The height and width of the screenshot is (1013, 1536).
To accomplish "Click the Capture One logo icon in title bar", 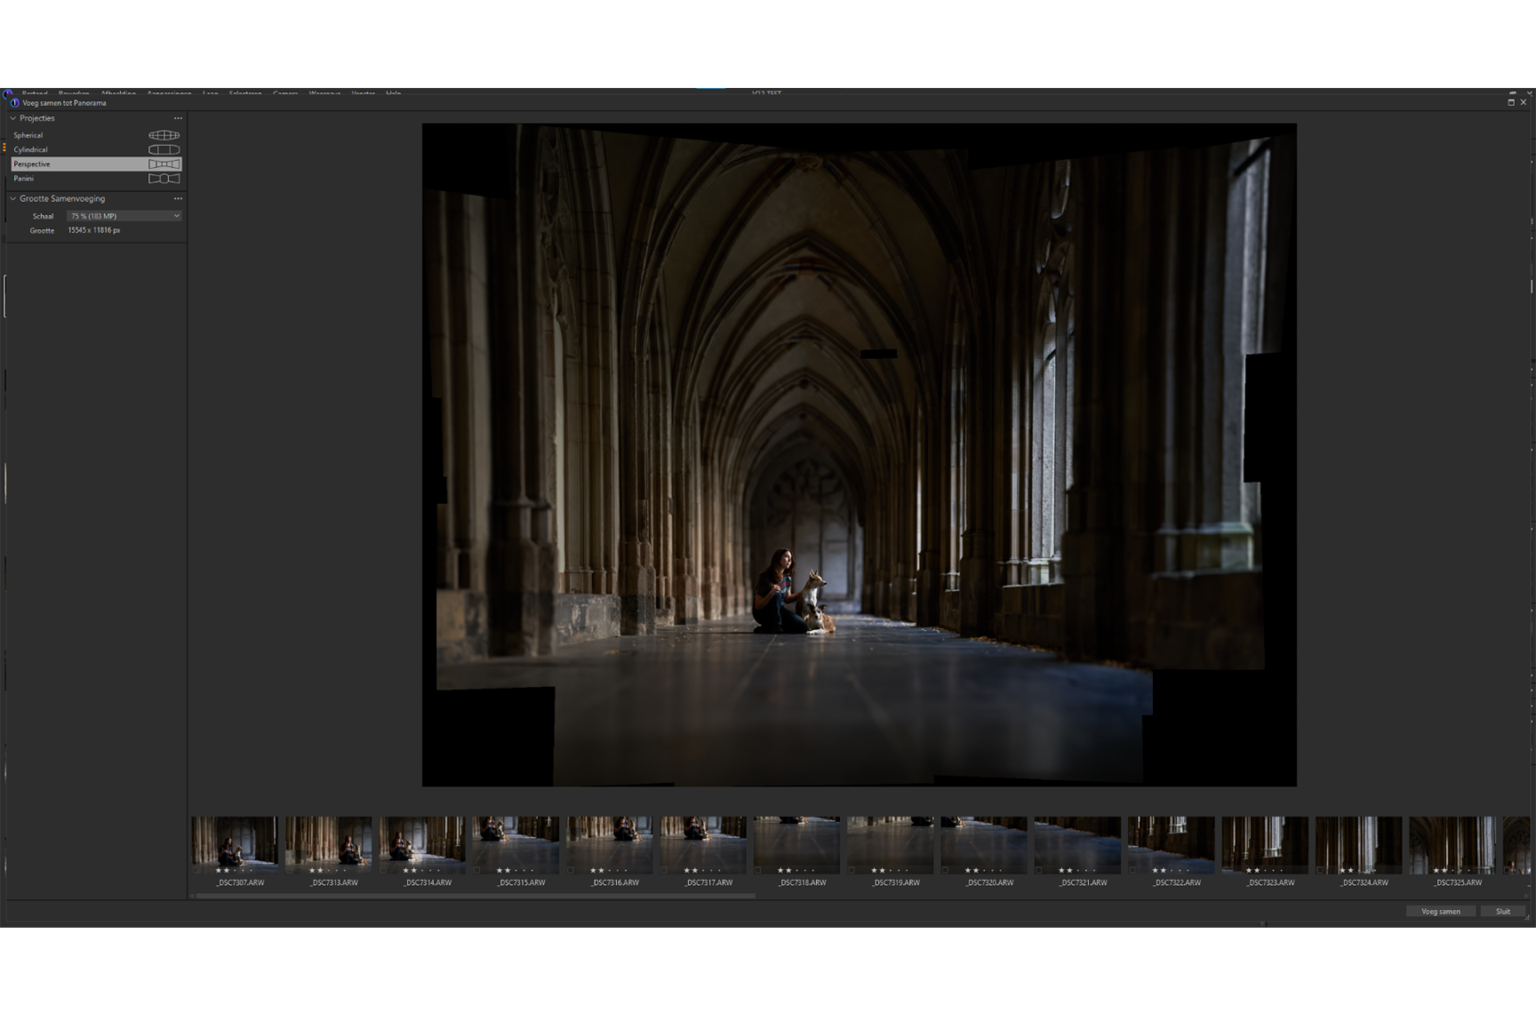I will [14, 103].
